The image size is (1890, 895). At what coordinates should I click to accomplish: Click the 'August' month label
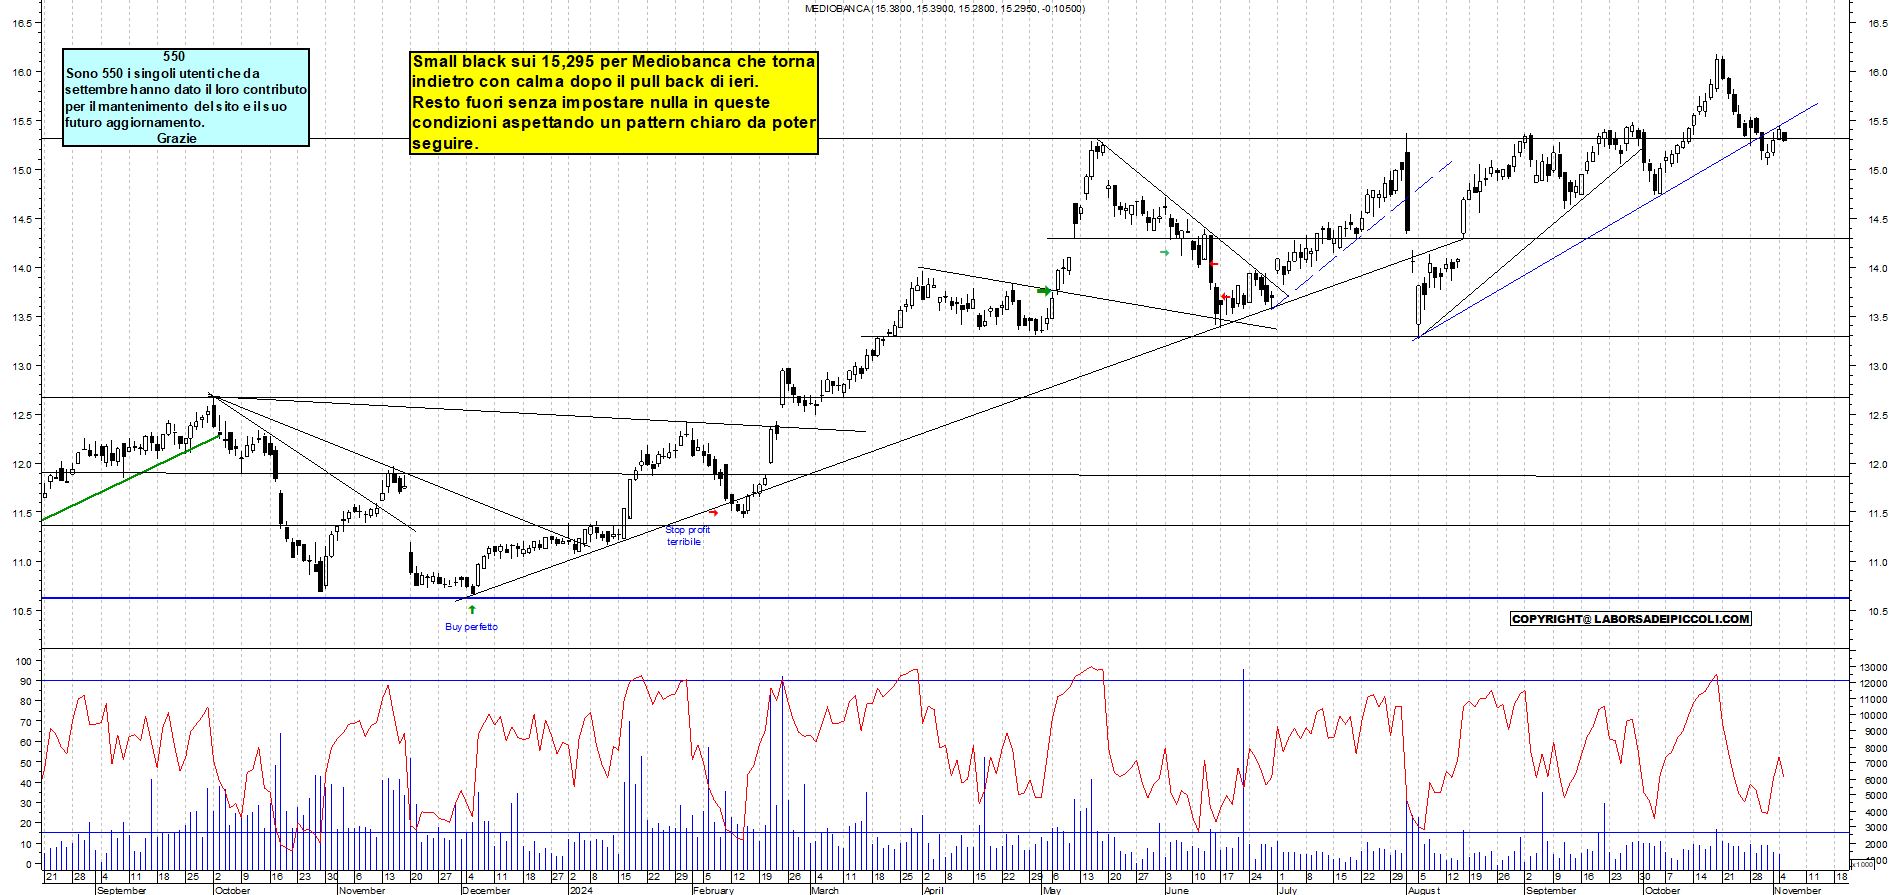pos(1424,890)
